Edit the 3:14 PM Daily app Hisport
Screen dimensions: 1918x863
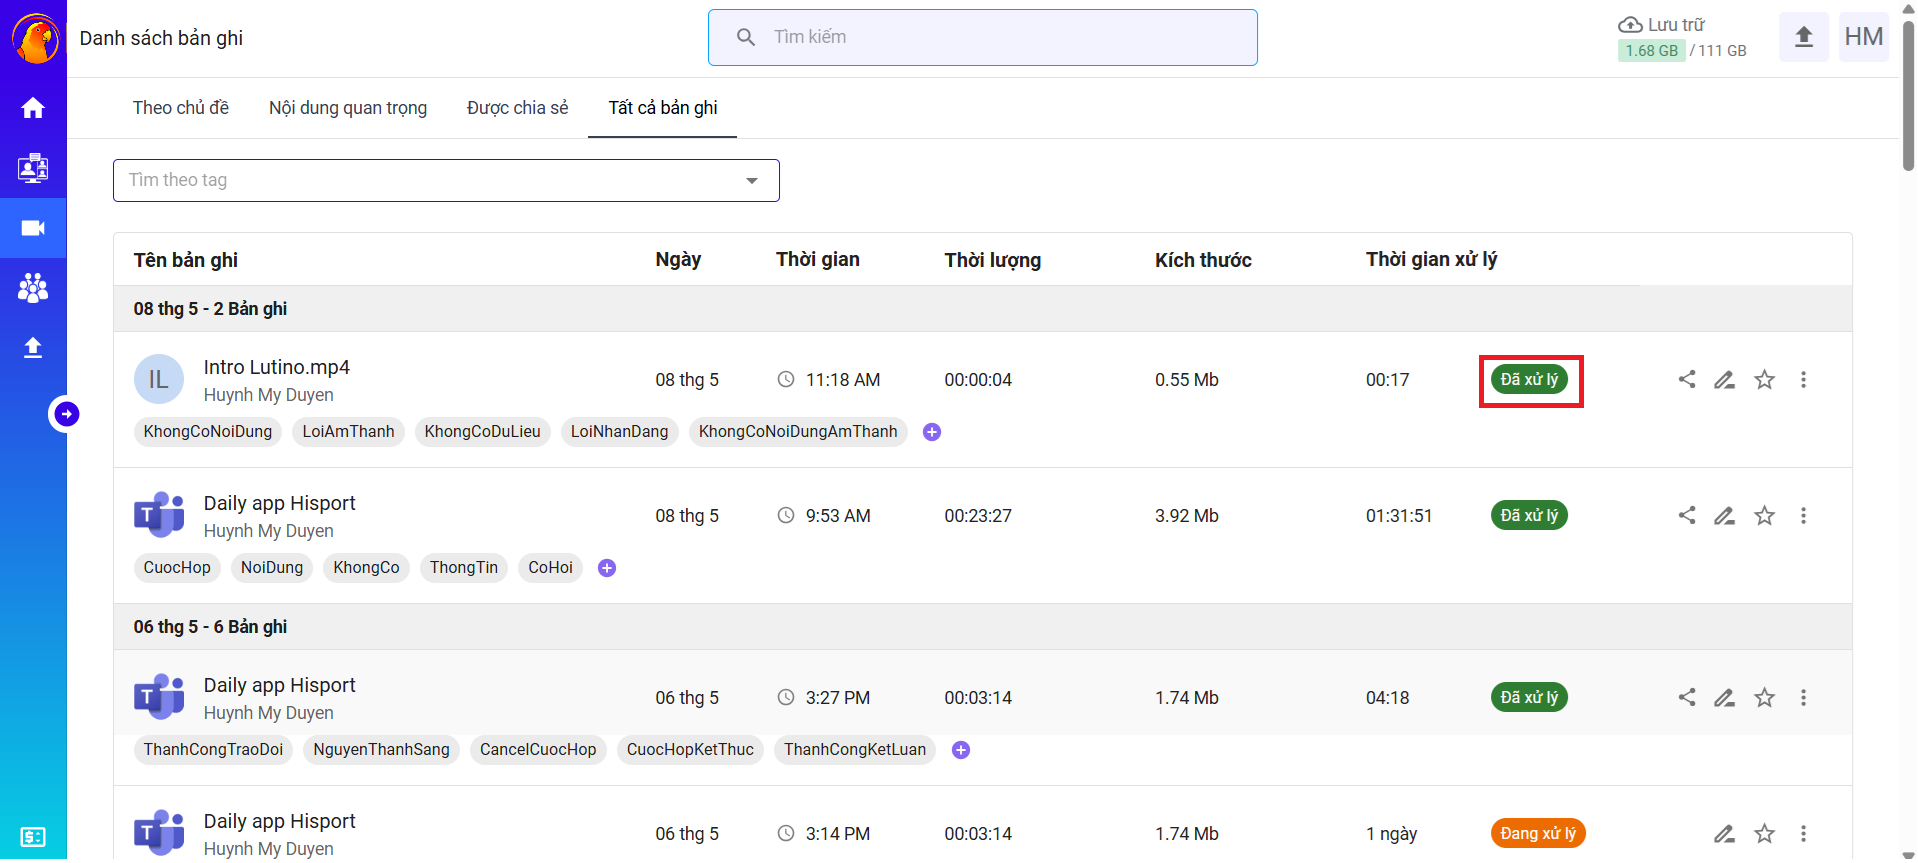coord(1725,834)
